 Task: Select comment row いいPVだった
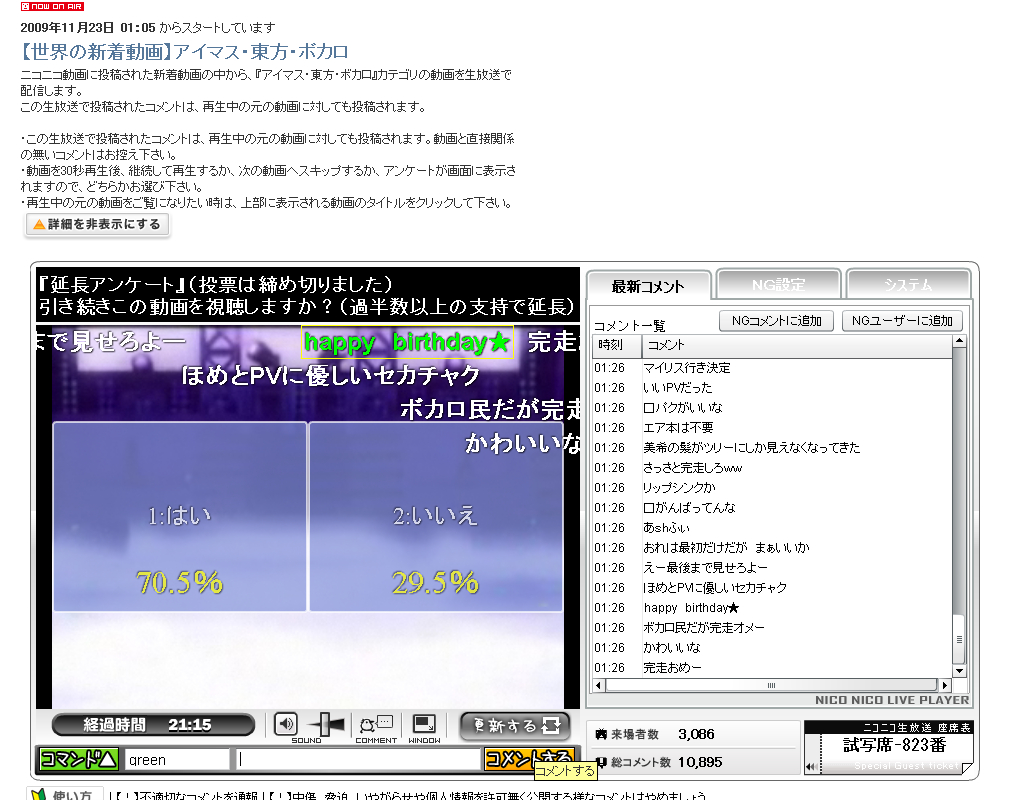click(x=772, y=388)
